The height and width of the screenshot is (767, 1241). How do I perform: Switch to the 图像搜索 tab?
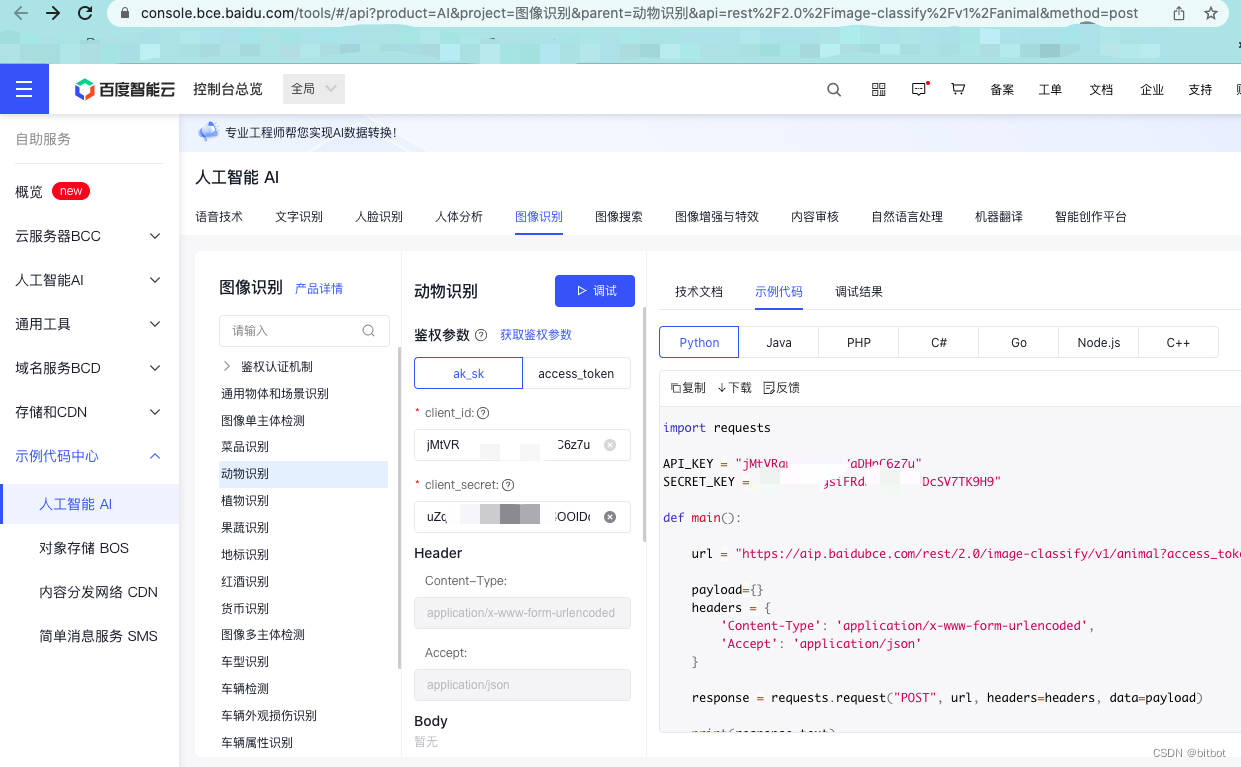click(619, 216)
